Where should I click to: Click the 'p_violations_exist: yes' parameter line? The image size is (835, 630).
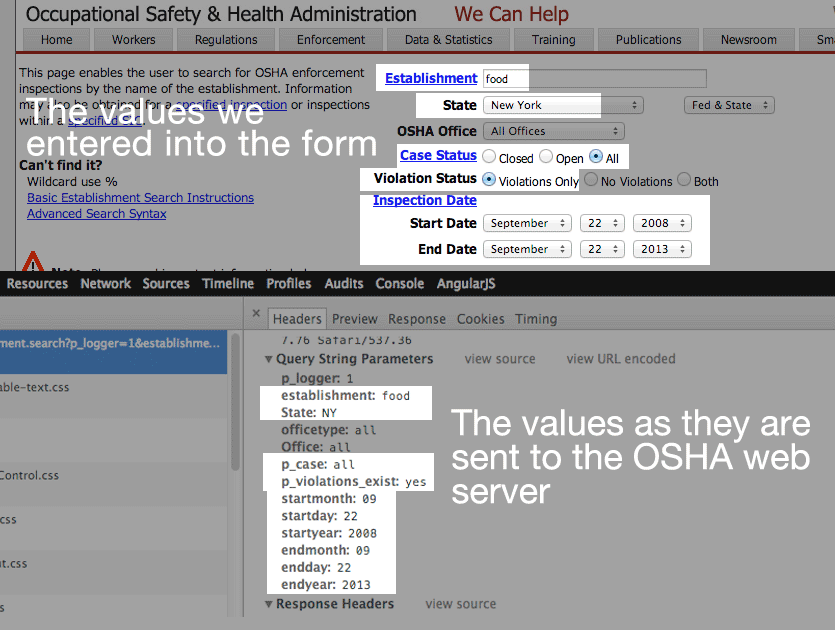(354, 481)
